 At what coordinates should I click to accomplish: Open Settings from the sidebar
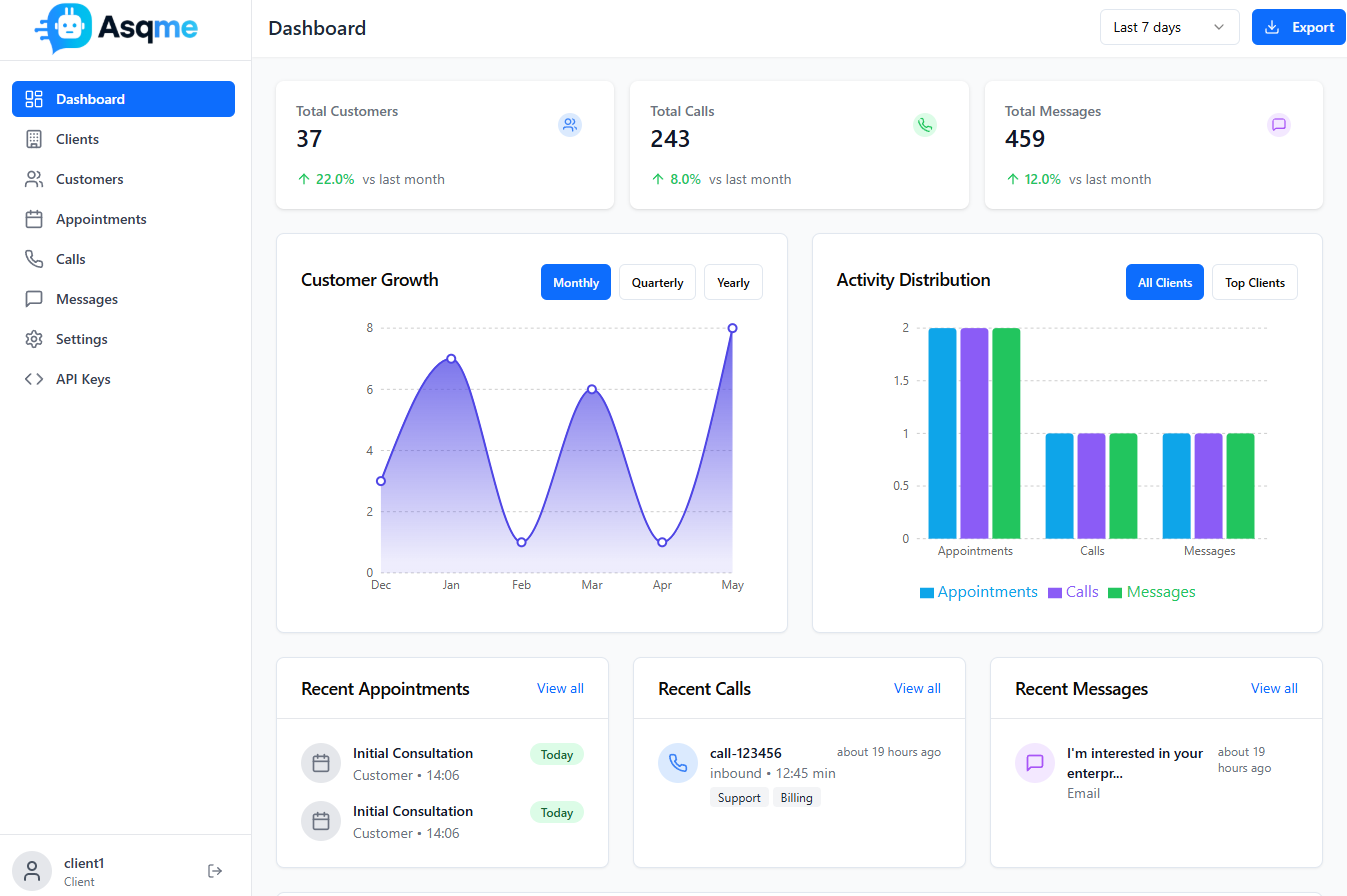(81, 339)
